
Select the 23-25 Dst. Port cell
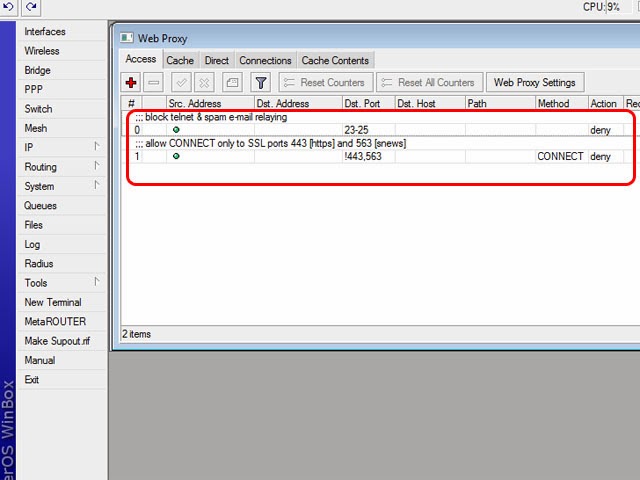(369, 130)
